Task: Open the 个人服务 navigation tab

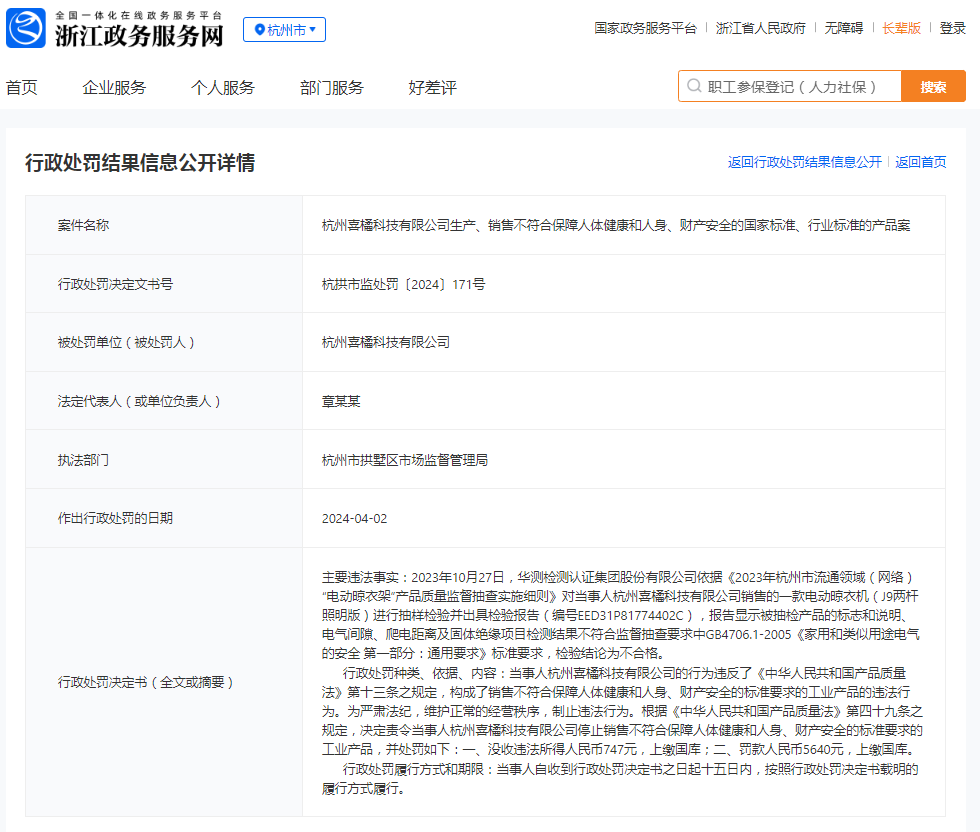Action: [x=222, y=88]
